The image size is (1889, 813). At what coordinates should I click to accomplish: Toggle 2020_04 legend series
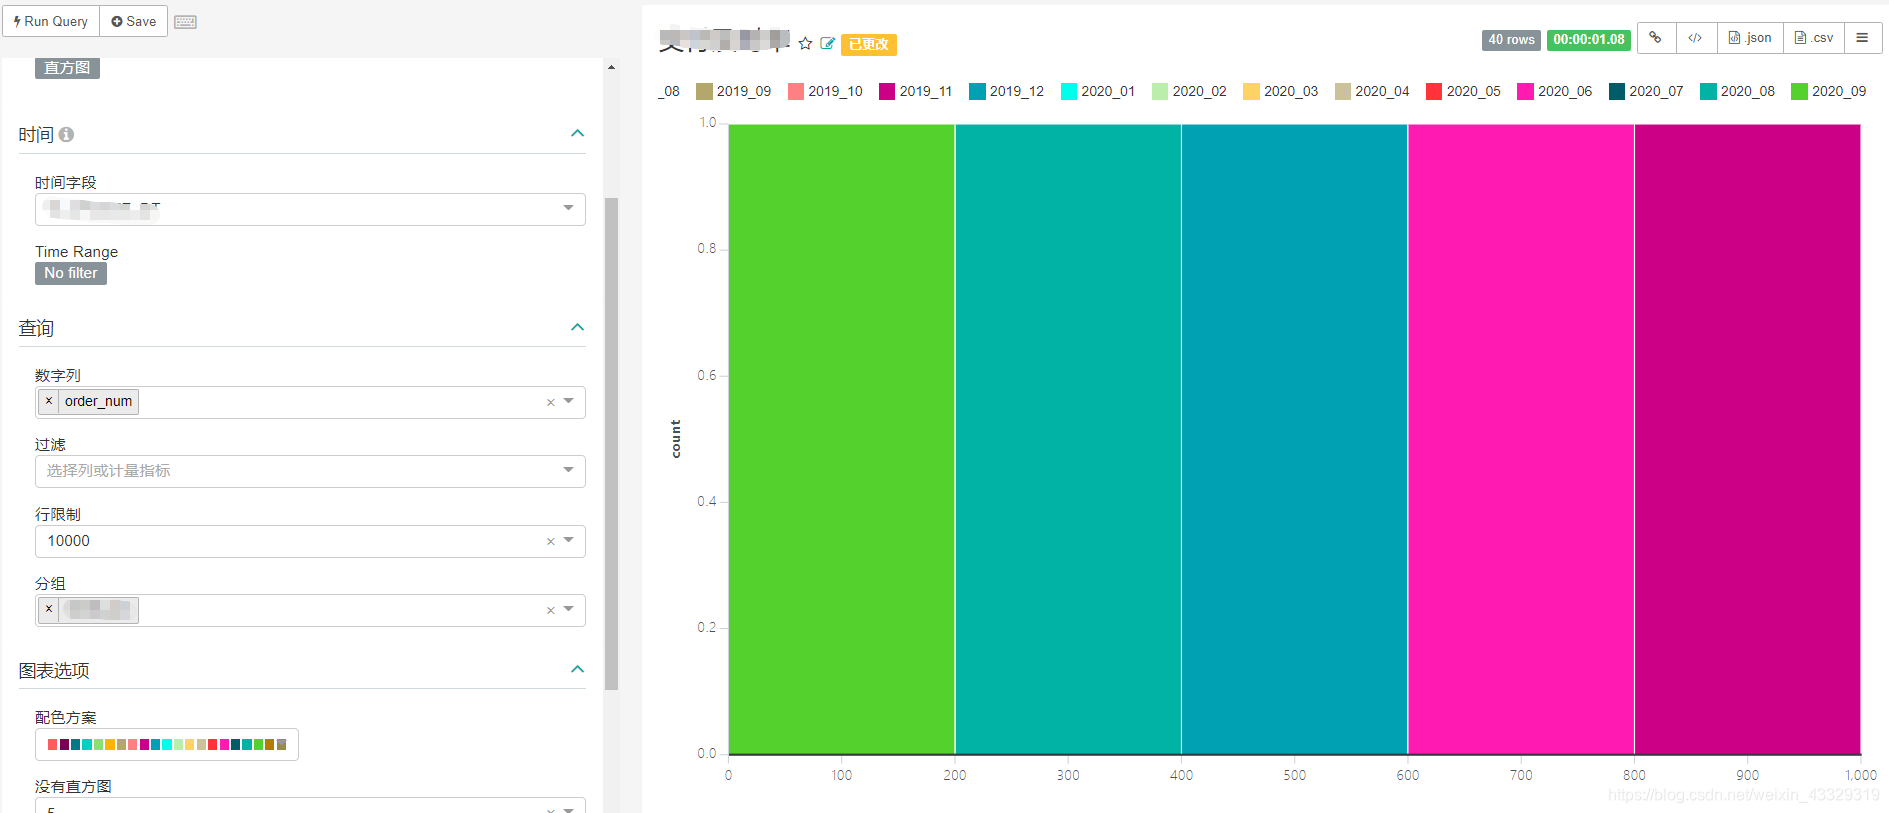pos(1372,91)
